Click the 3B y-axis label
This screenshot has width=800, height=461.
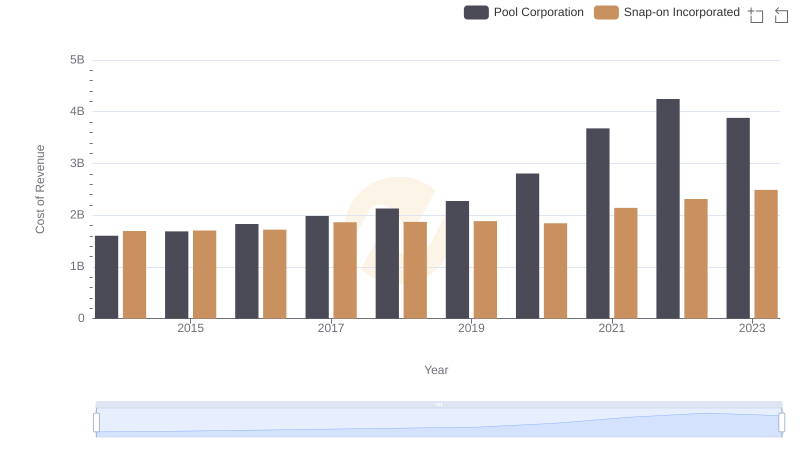coord(77,163)
